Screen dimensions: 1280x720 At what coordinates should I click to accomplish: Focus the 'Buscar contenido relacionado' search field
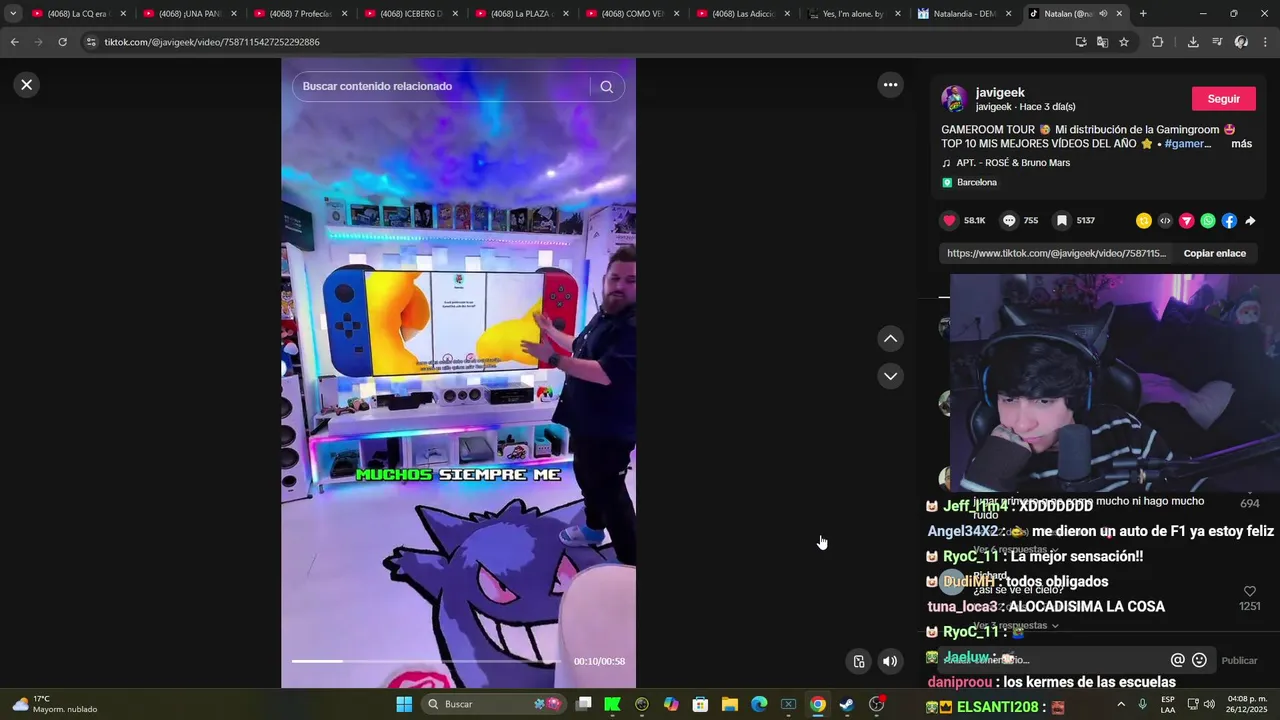[445, 87]
